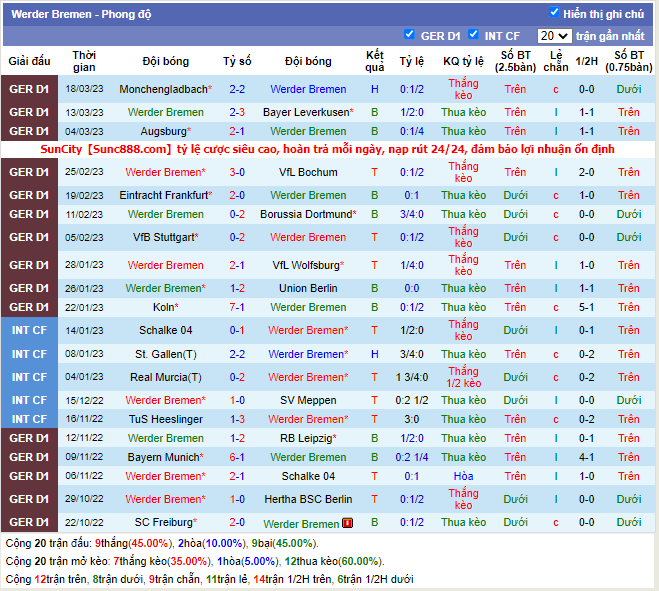This screenshot has width=659, height=591.
Task: Open the SunCity Sunc888.com advertisement link
Action: 328,149
